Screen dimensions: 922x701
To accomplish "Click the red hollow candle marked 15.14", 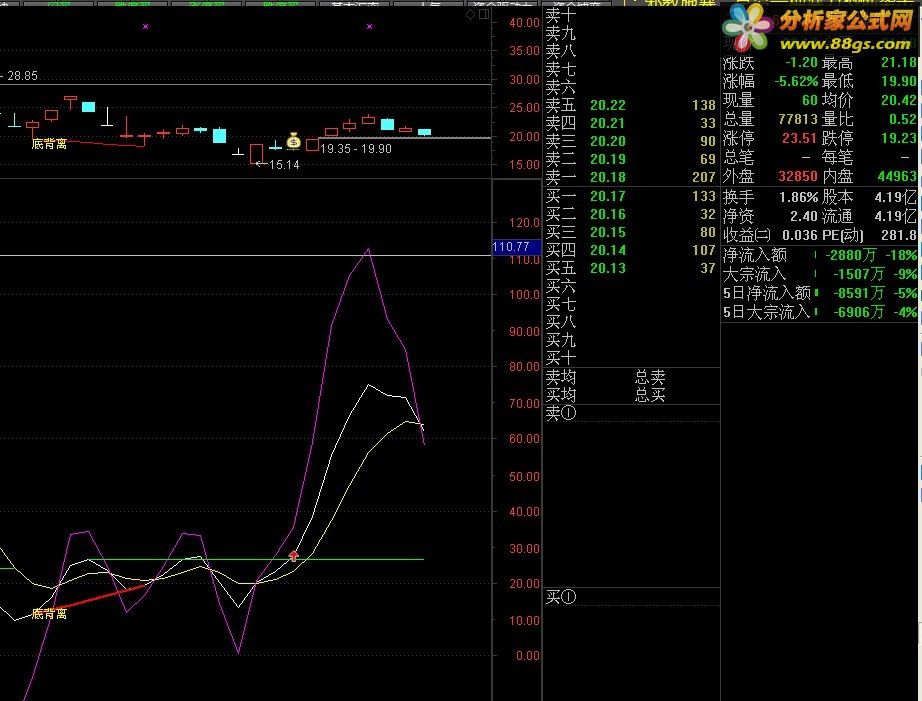I will click(x=256, y=153).
